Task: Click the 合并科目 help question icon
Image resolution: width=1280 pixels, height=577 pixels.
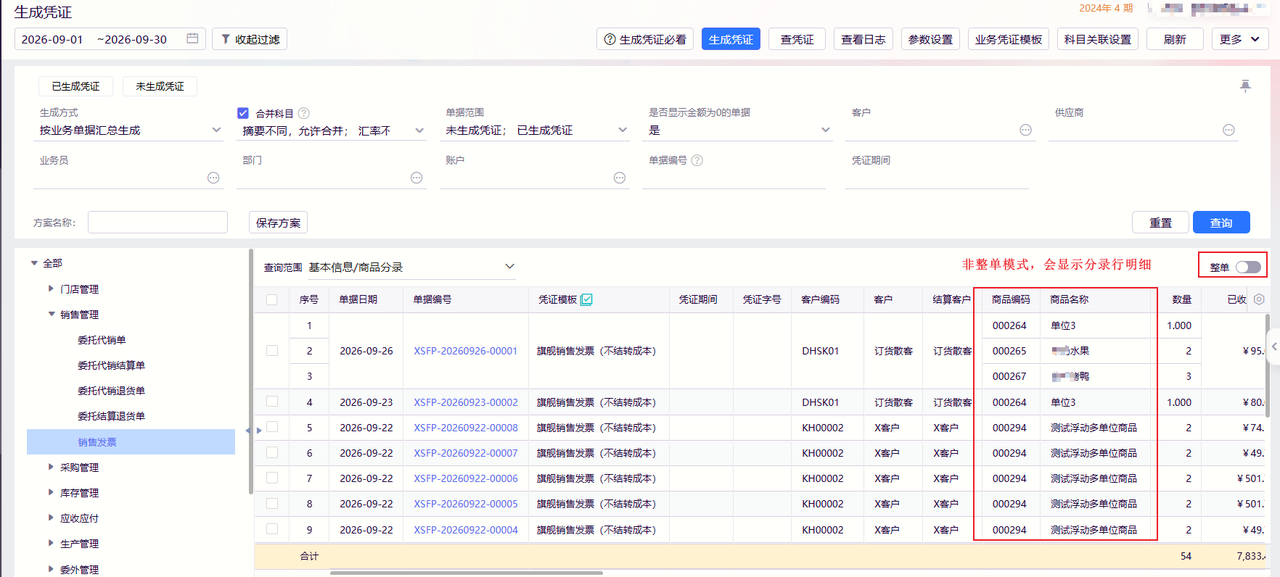Action: click(304, 113)
